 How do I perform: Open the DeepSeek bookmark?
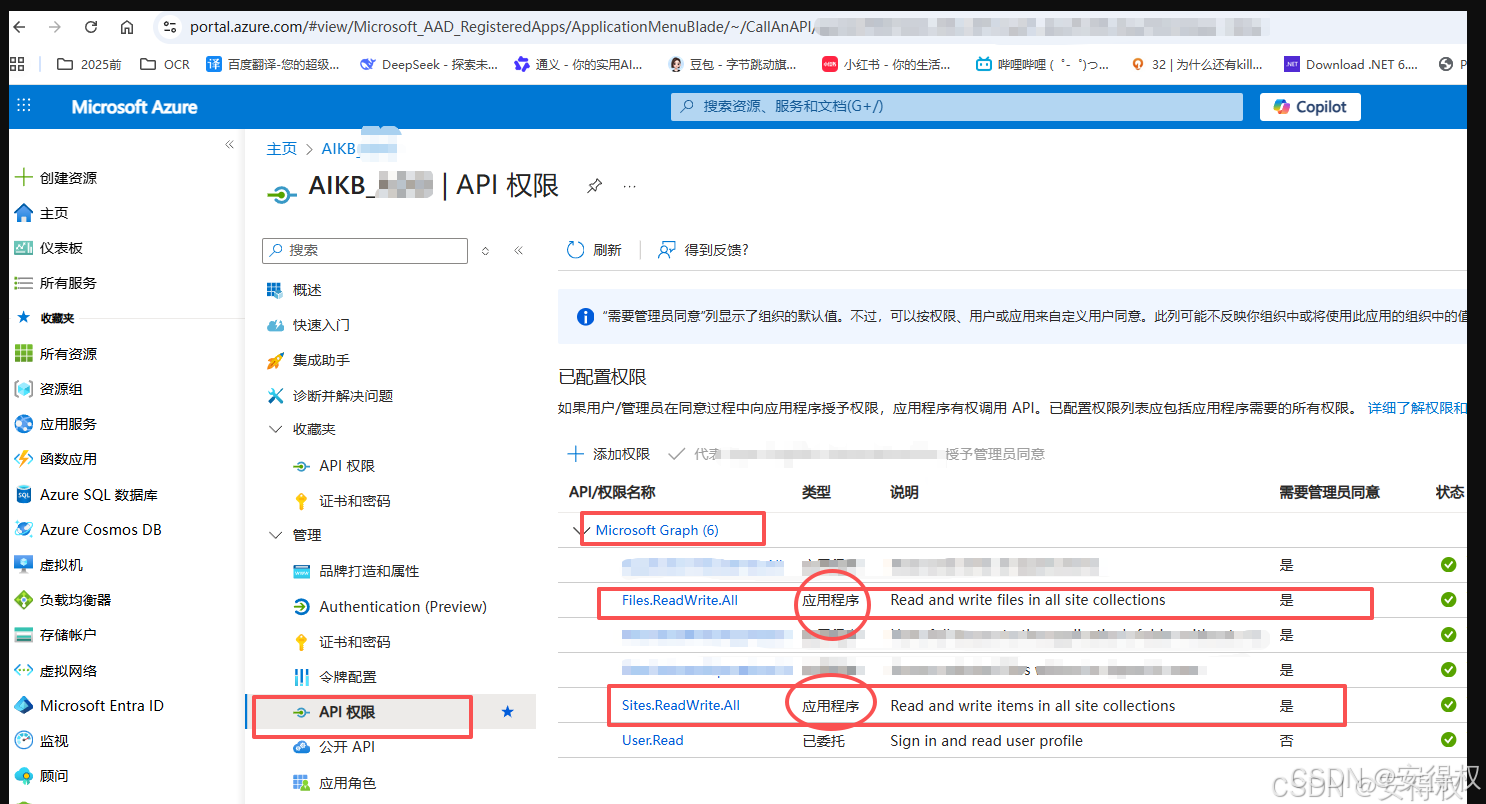pyautogui.click(x=428, y=64)
